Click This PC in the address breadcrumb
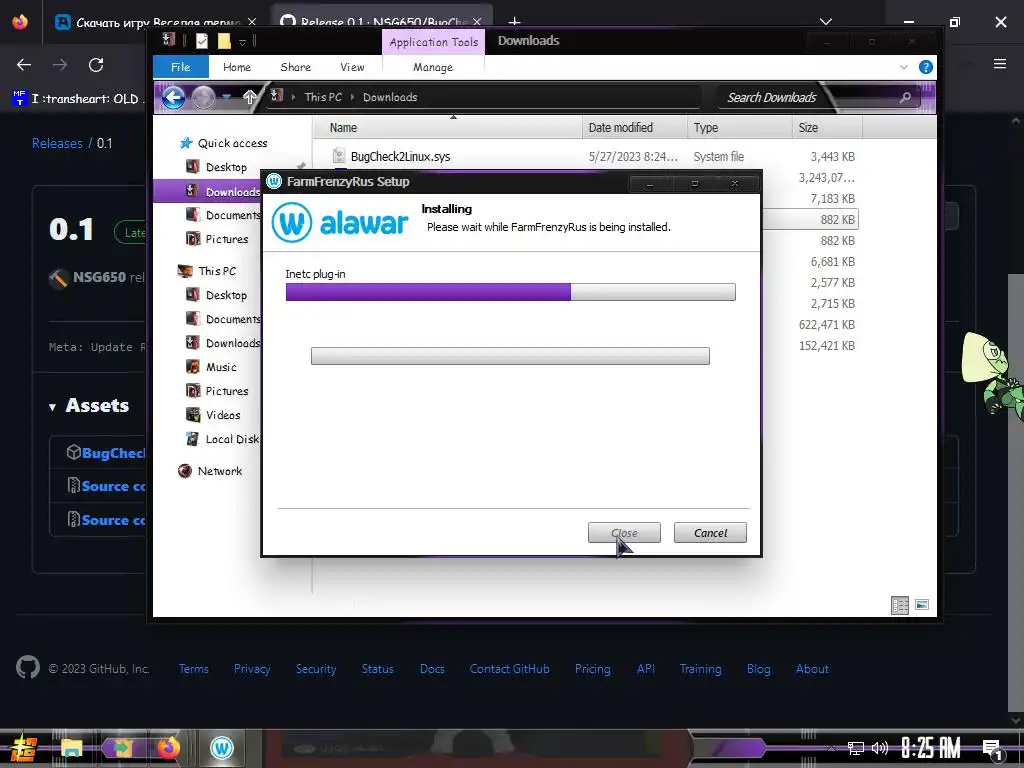Viewport: 1024px width, 768px height. tap(323, 97)
